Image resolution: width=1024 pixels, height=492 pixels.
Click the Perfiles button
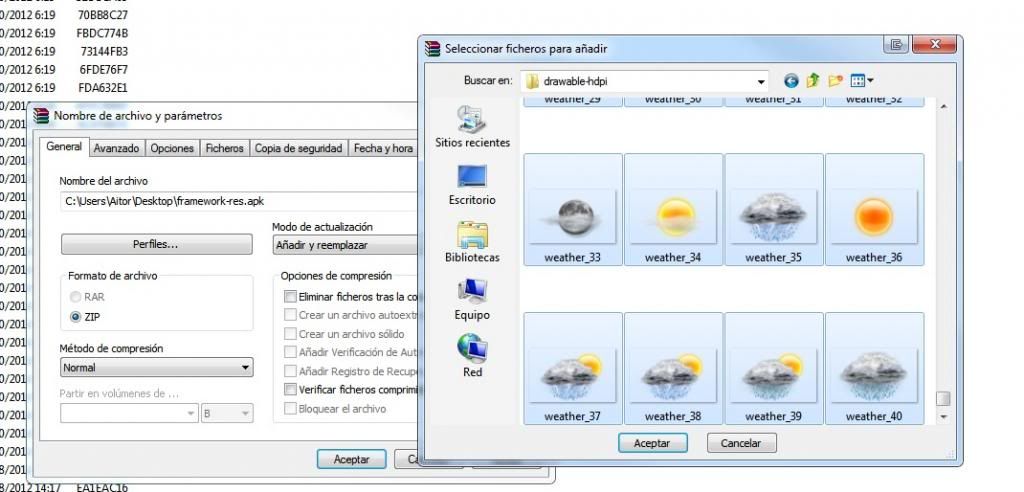pyautogui.click(x=156, y=244)
